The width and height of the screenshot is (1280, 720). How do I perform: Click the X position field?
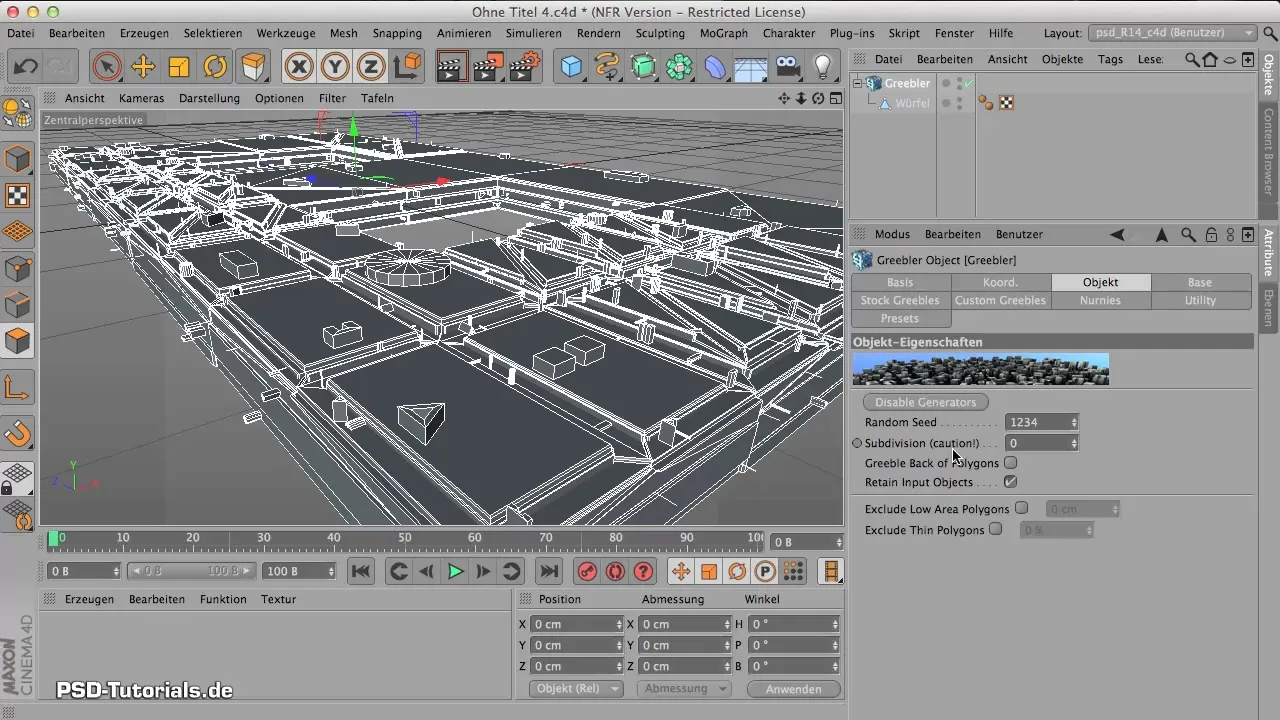pyautogui.click(x=572, y=624)
